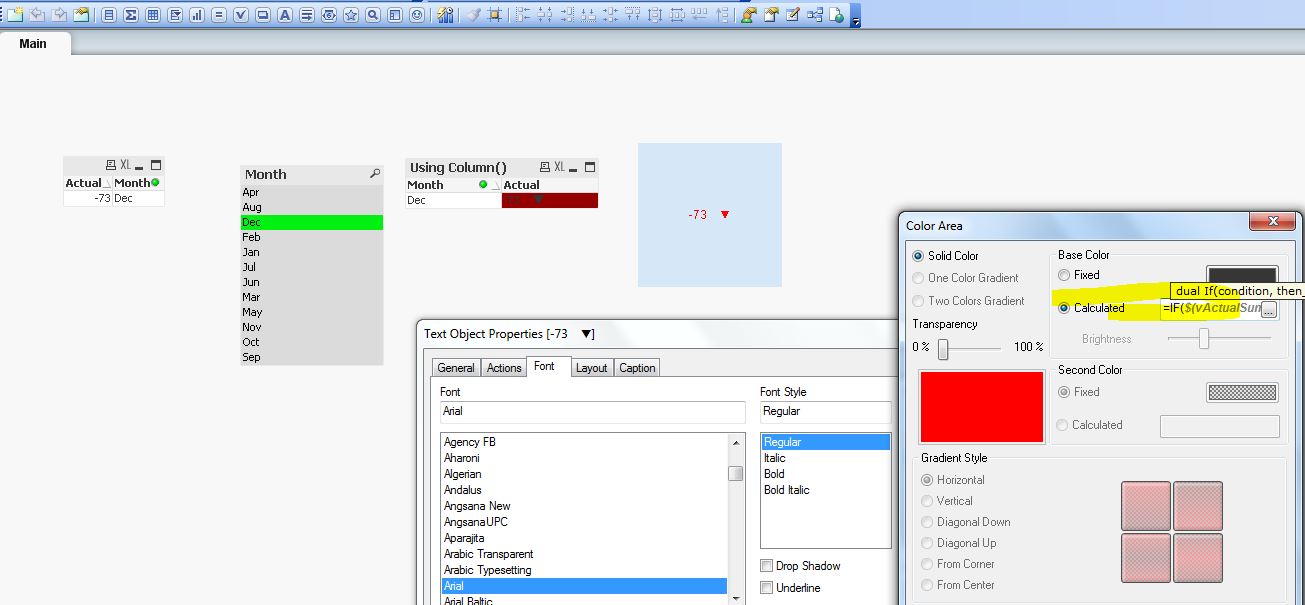
Task: Click XL export on Using Column() table
Action: (559, 167)
